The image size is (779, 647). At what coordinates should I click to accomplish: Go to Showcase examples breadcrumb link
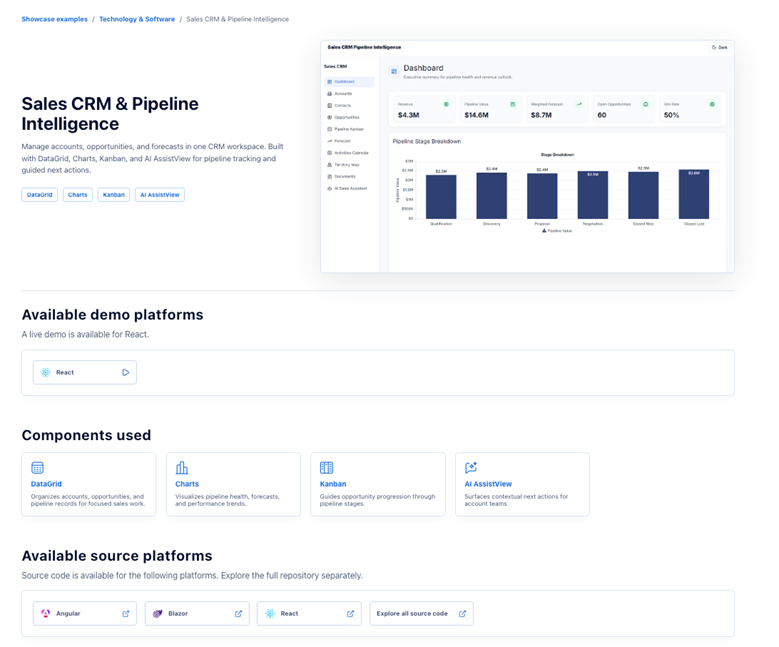point(54,19)
